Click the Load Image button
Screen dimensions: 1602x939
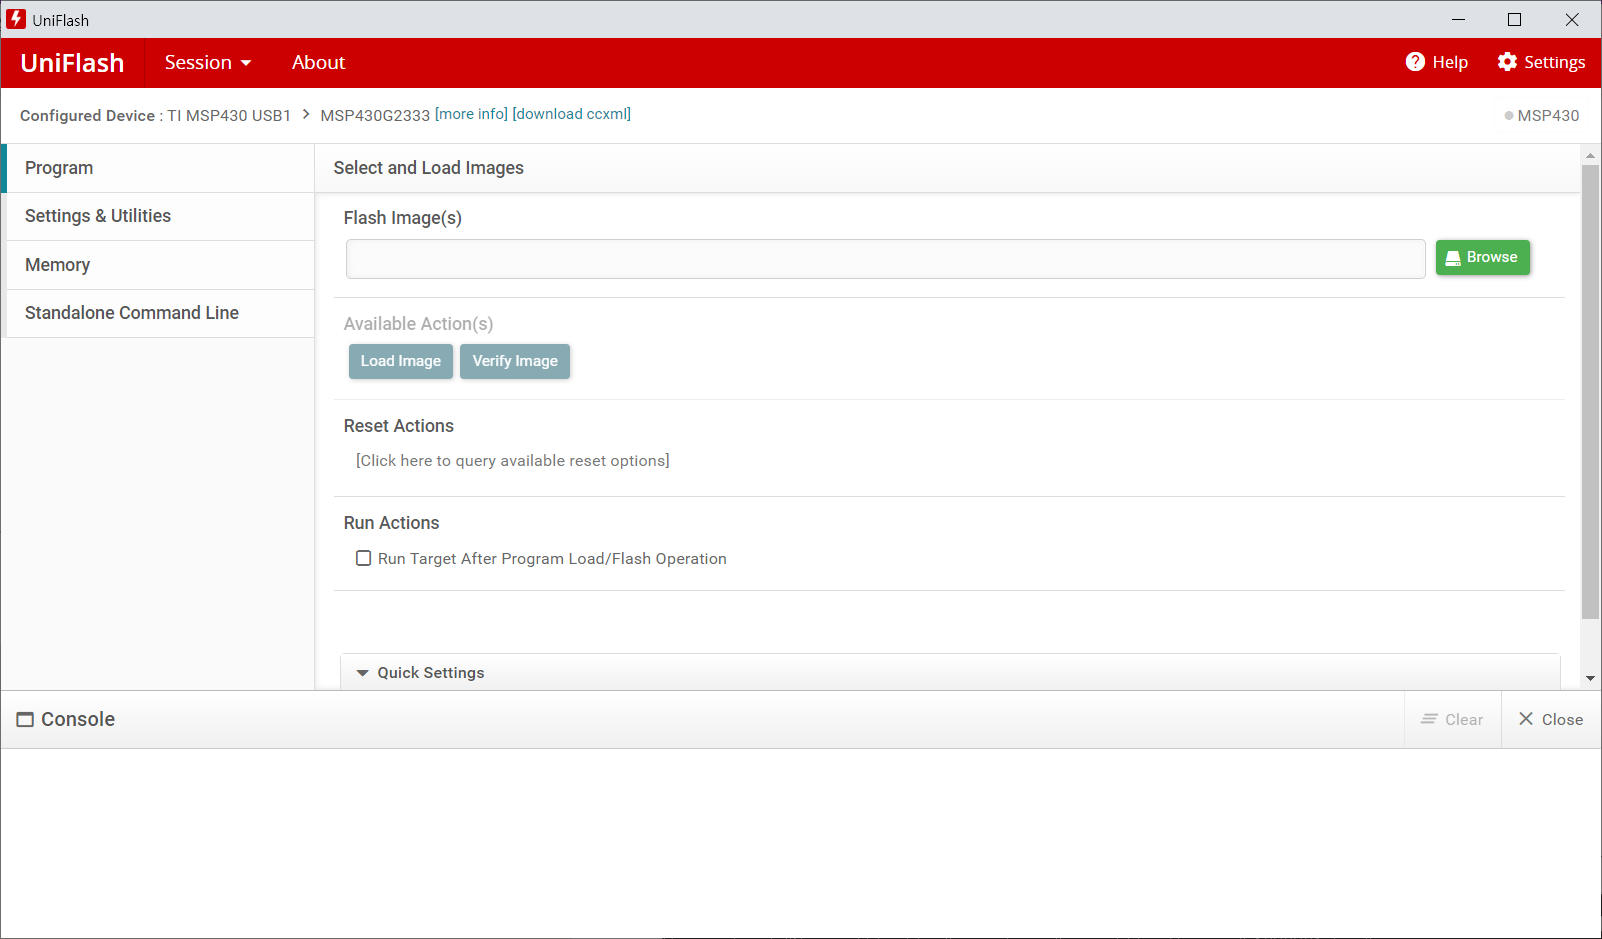coord(400,361)
